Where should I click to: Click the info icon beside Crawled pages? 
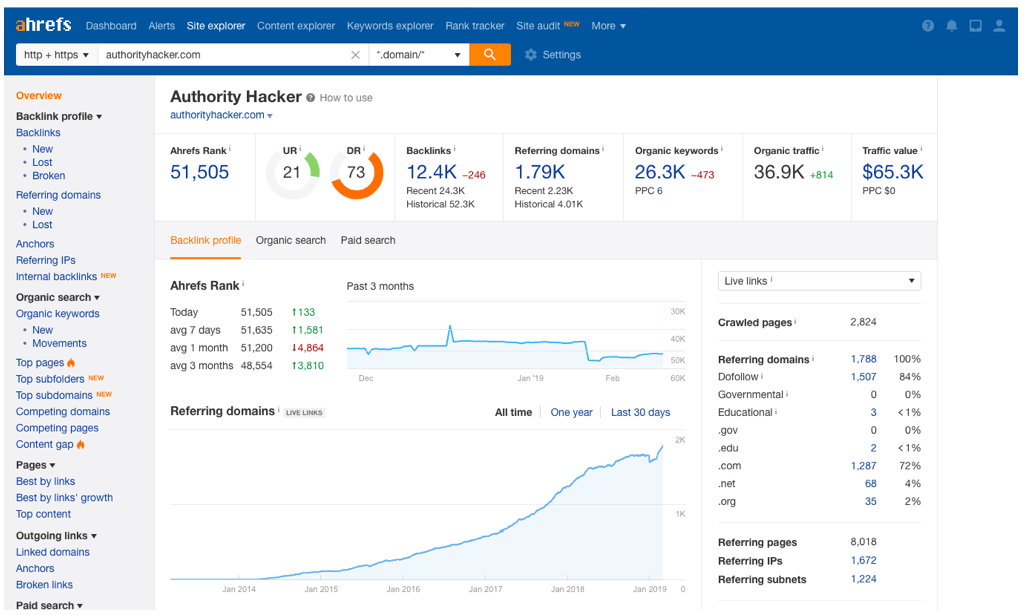[795, 321]
